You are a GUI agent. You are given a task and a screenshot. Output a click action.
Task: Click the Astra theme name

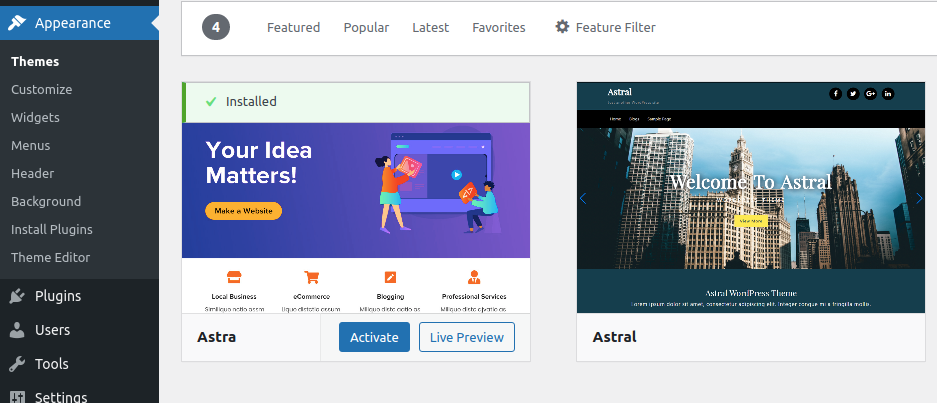216,337
